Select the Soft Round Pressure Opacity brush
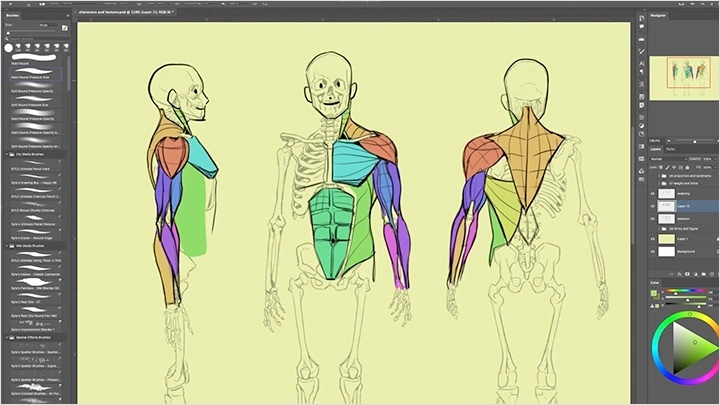 [35, 87]
